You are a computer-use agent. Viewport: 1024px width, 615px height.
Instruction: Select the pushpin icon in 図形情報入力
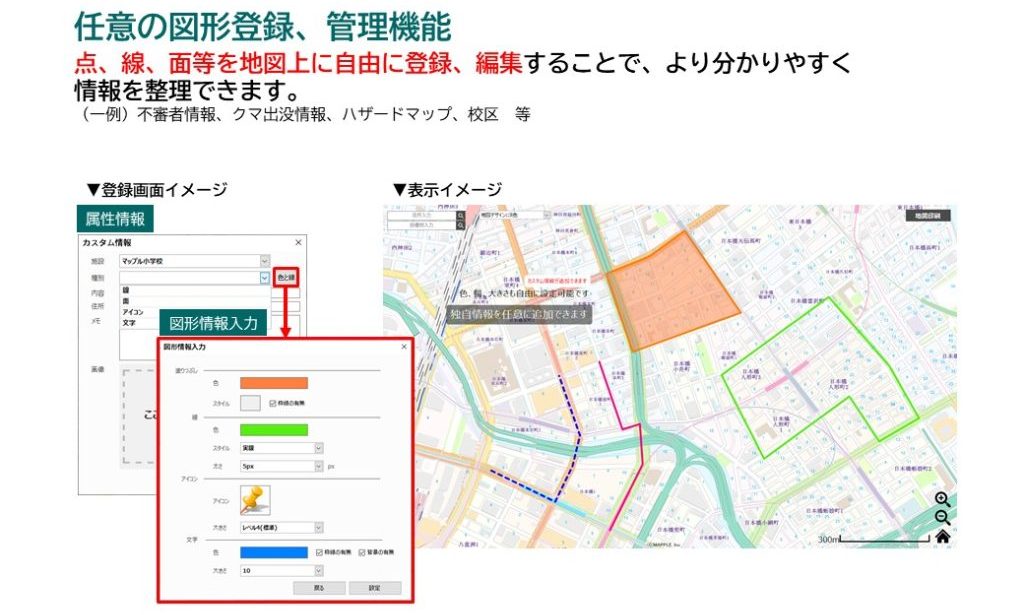click(255, 499)
